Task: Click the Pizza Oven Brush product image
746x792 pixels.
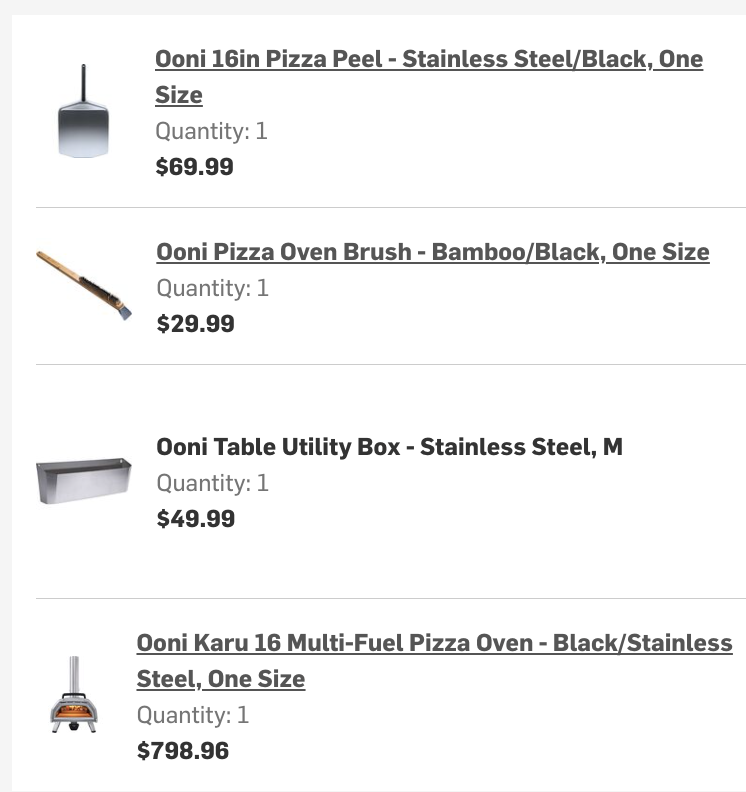Action: [84, 285]
